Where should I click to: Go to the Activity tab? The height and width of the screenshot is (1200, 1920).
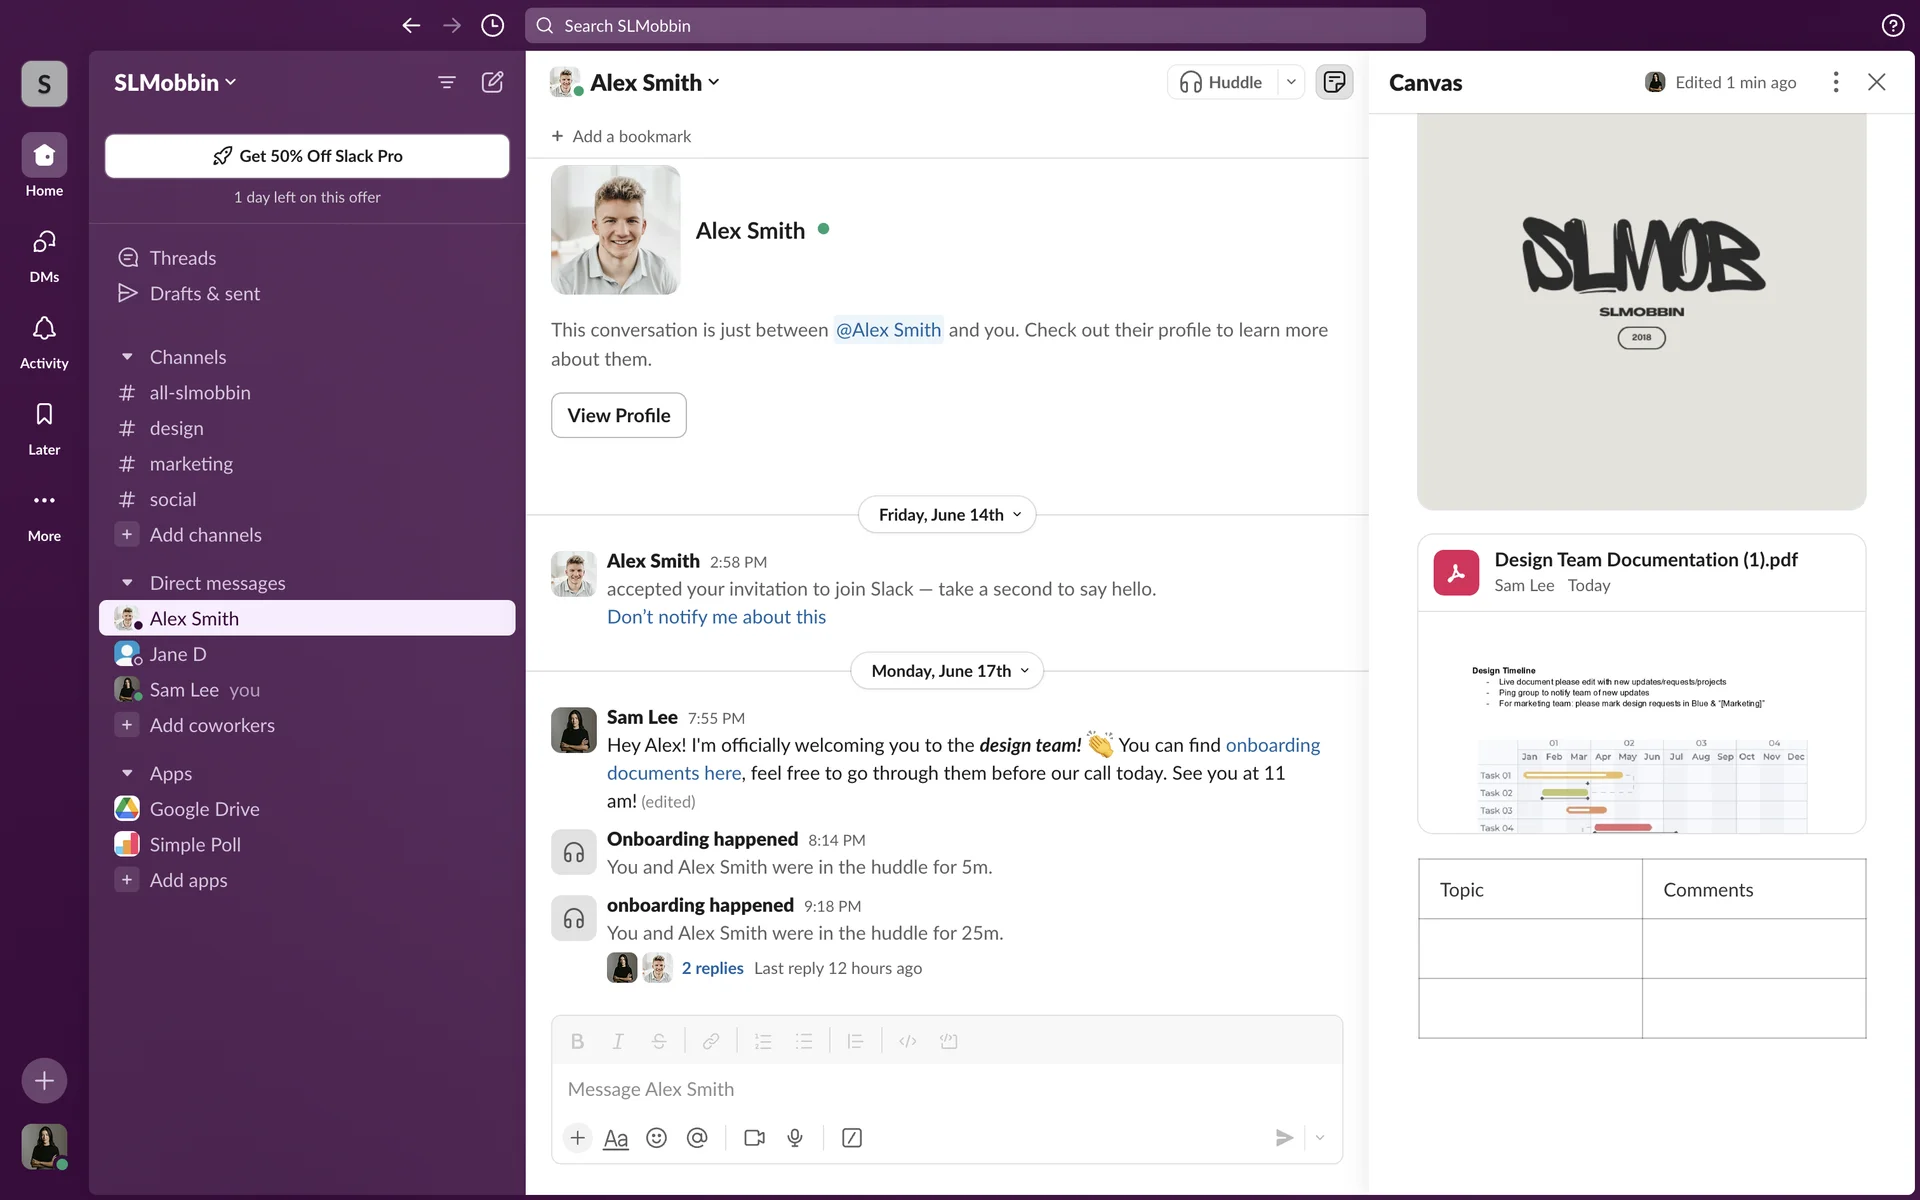click(x=44, y=340)
